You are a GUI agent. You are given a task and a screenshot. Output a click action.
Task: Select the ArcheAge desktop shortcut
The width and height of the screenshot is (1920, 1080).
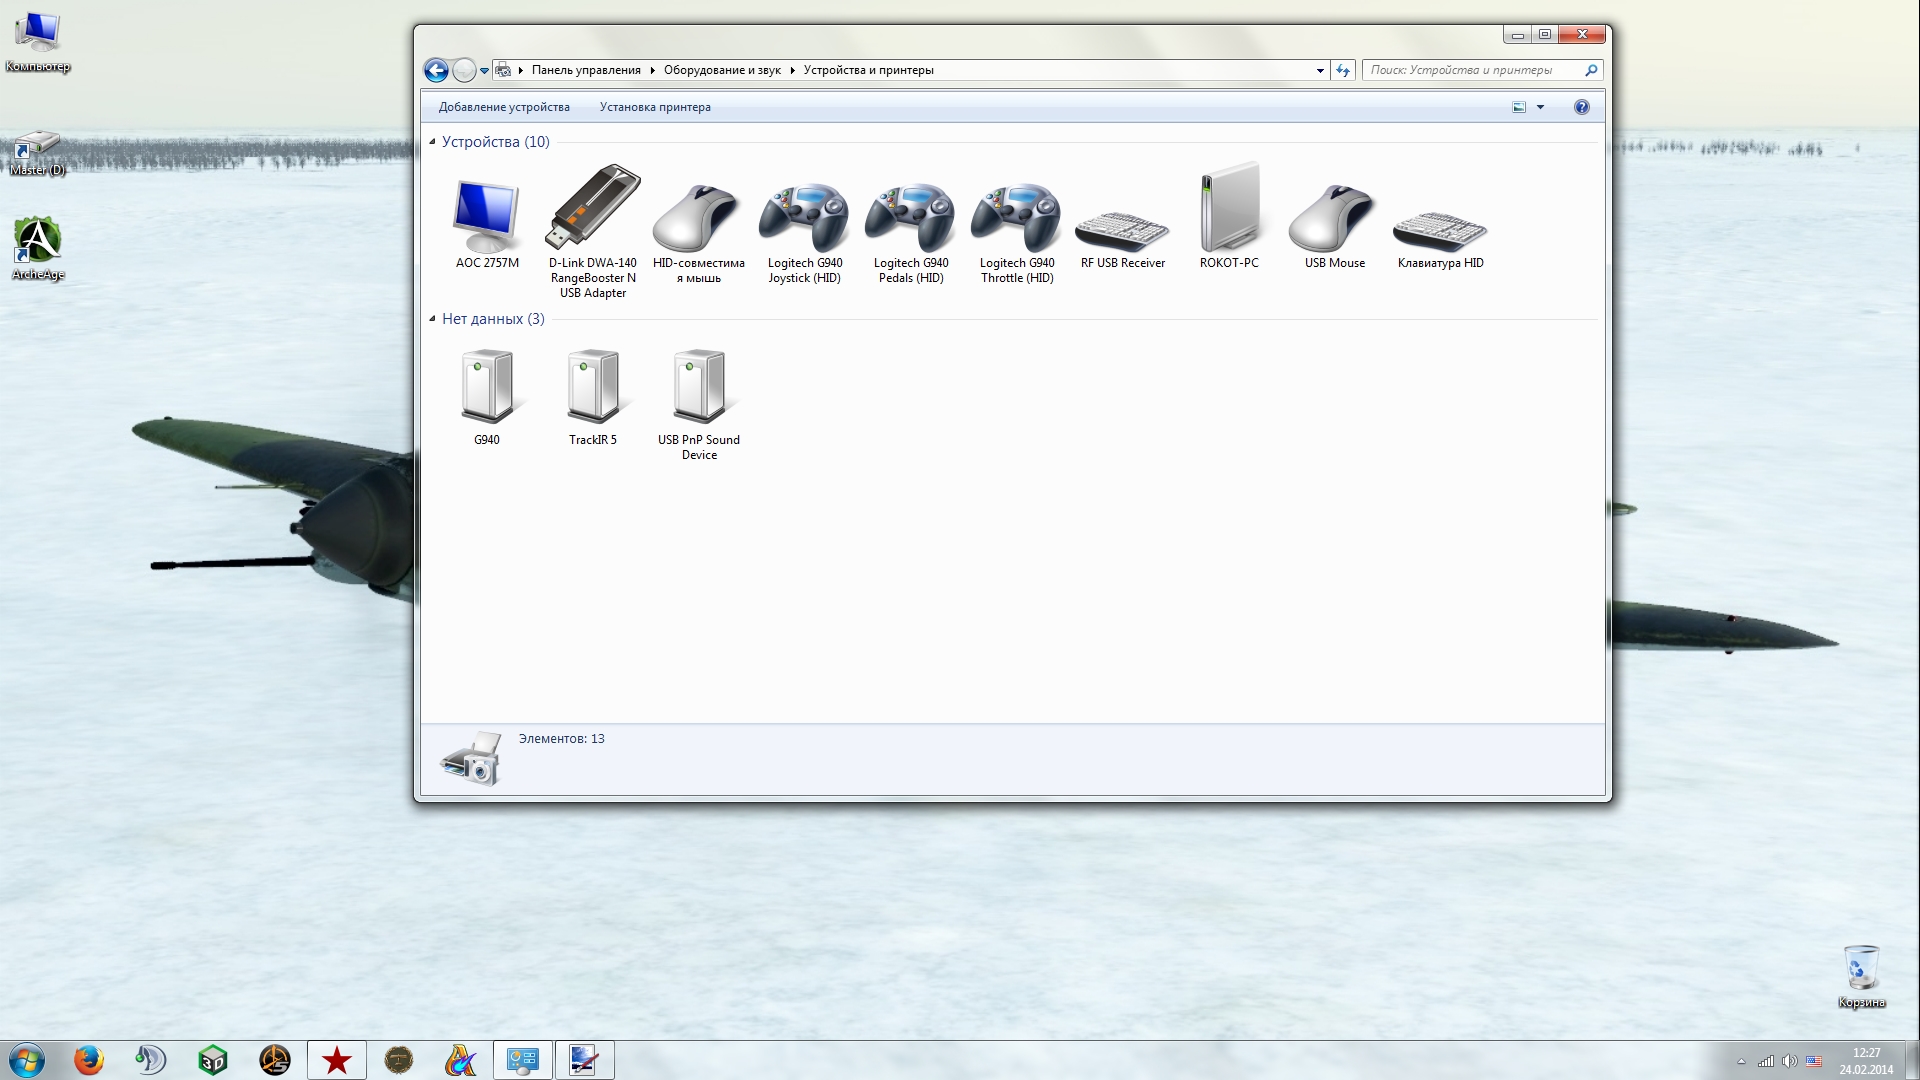coord(38,249)
